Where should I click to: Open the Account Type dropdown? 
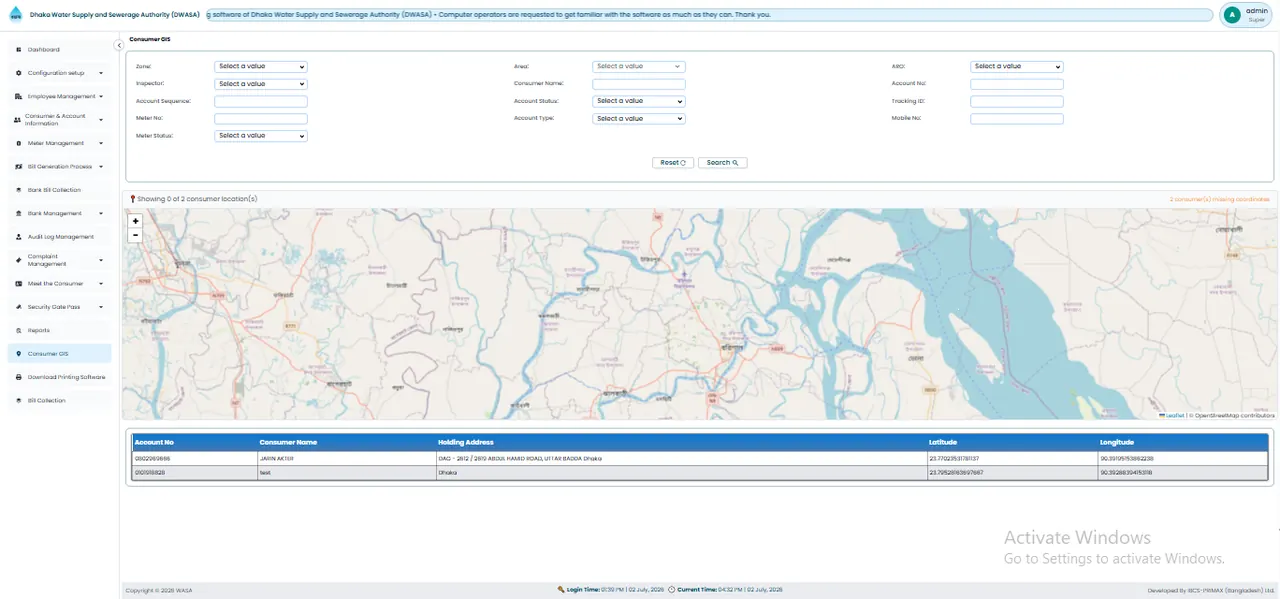pyautogui.click(x=639, y=119)
